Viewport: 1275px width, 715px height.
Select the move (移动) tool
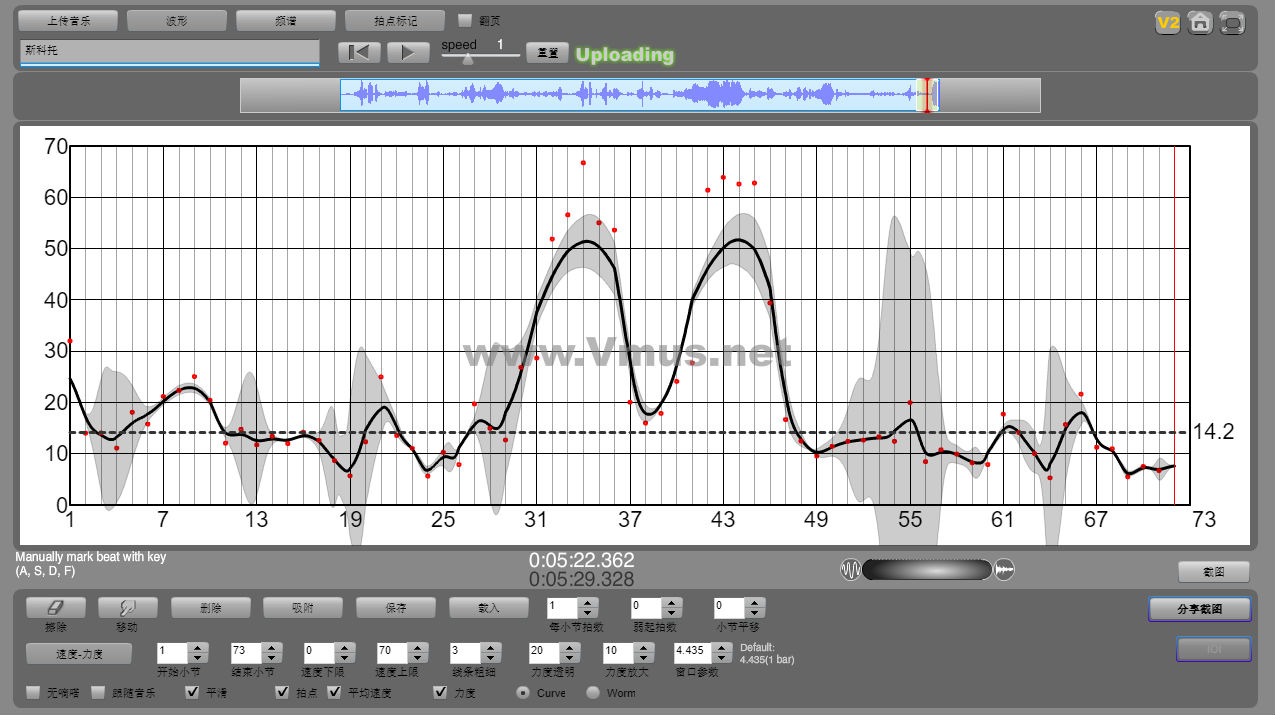pos(127,607)
